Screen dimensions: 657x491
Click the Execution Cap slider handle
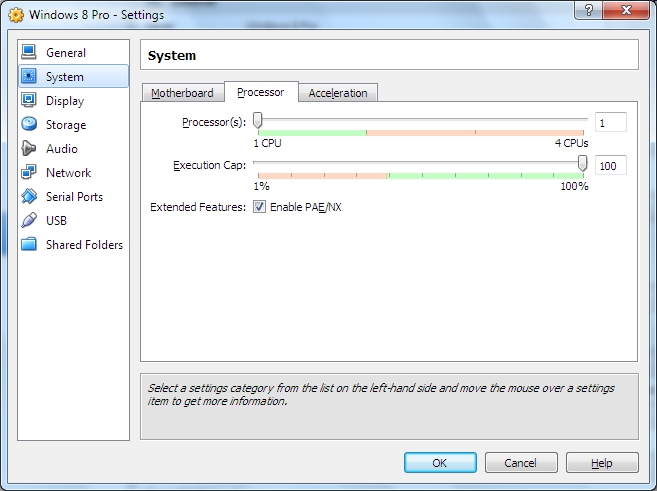(582, 163)
